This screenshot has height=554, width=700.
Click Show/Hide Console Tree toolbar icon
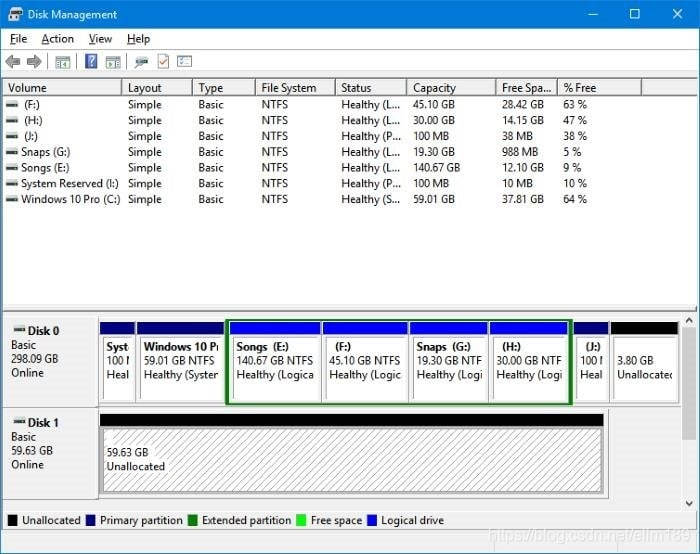click(x=62, y=62)
